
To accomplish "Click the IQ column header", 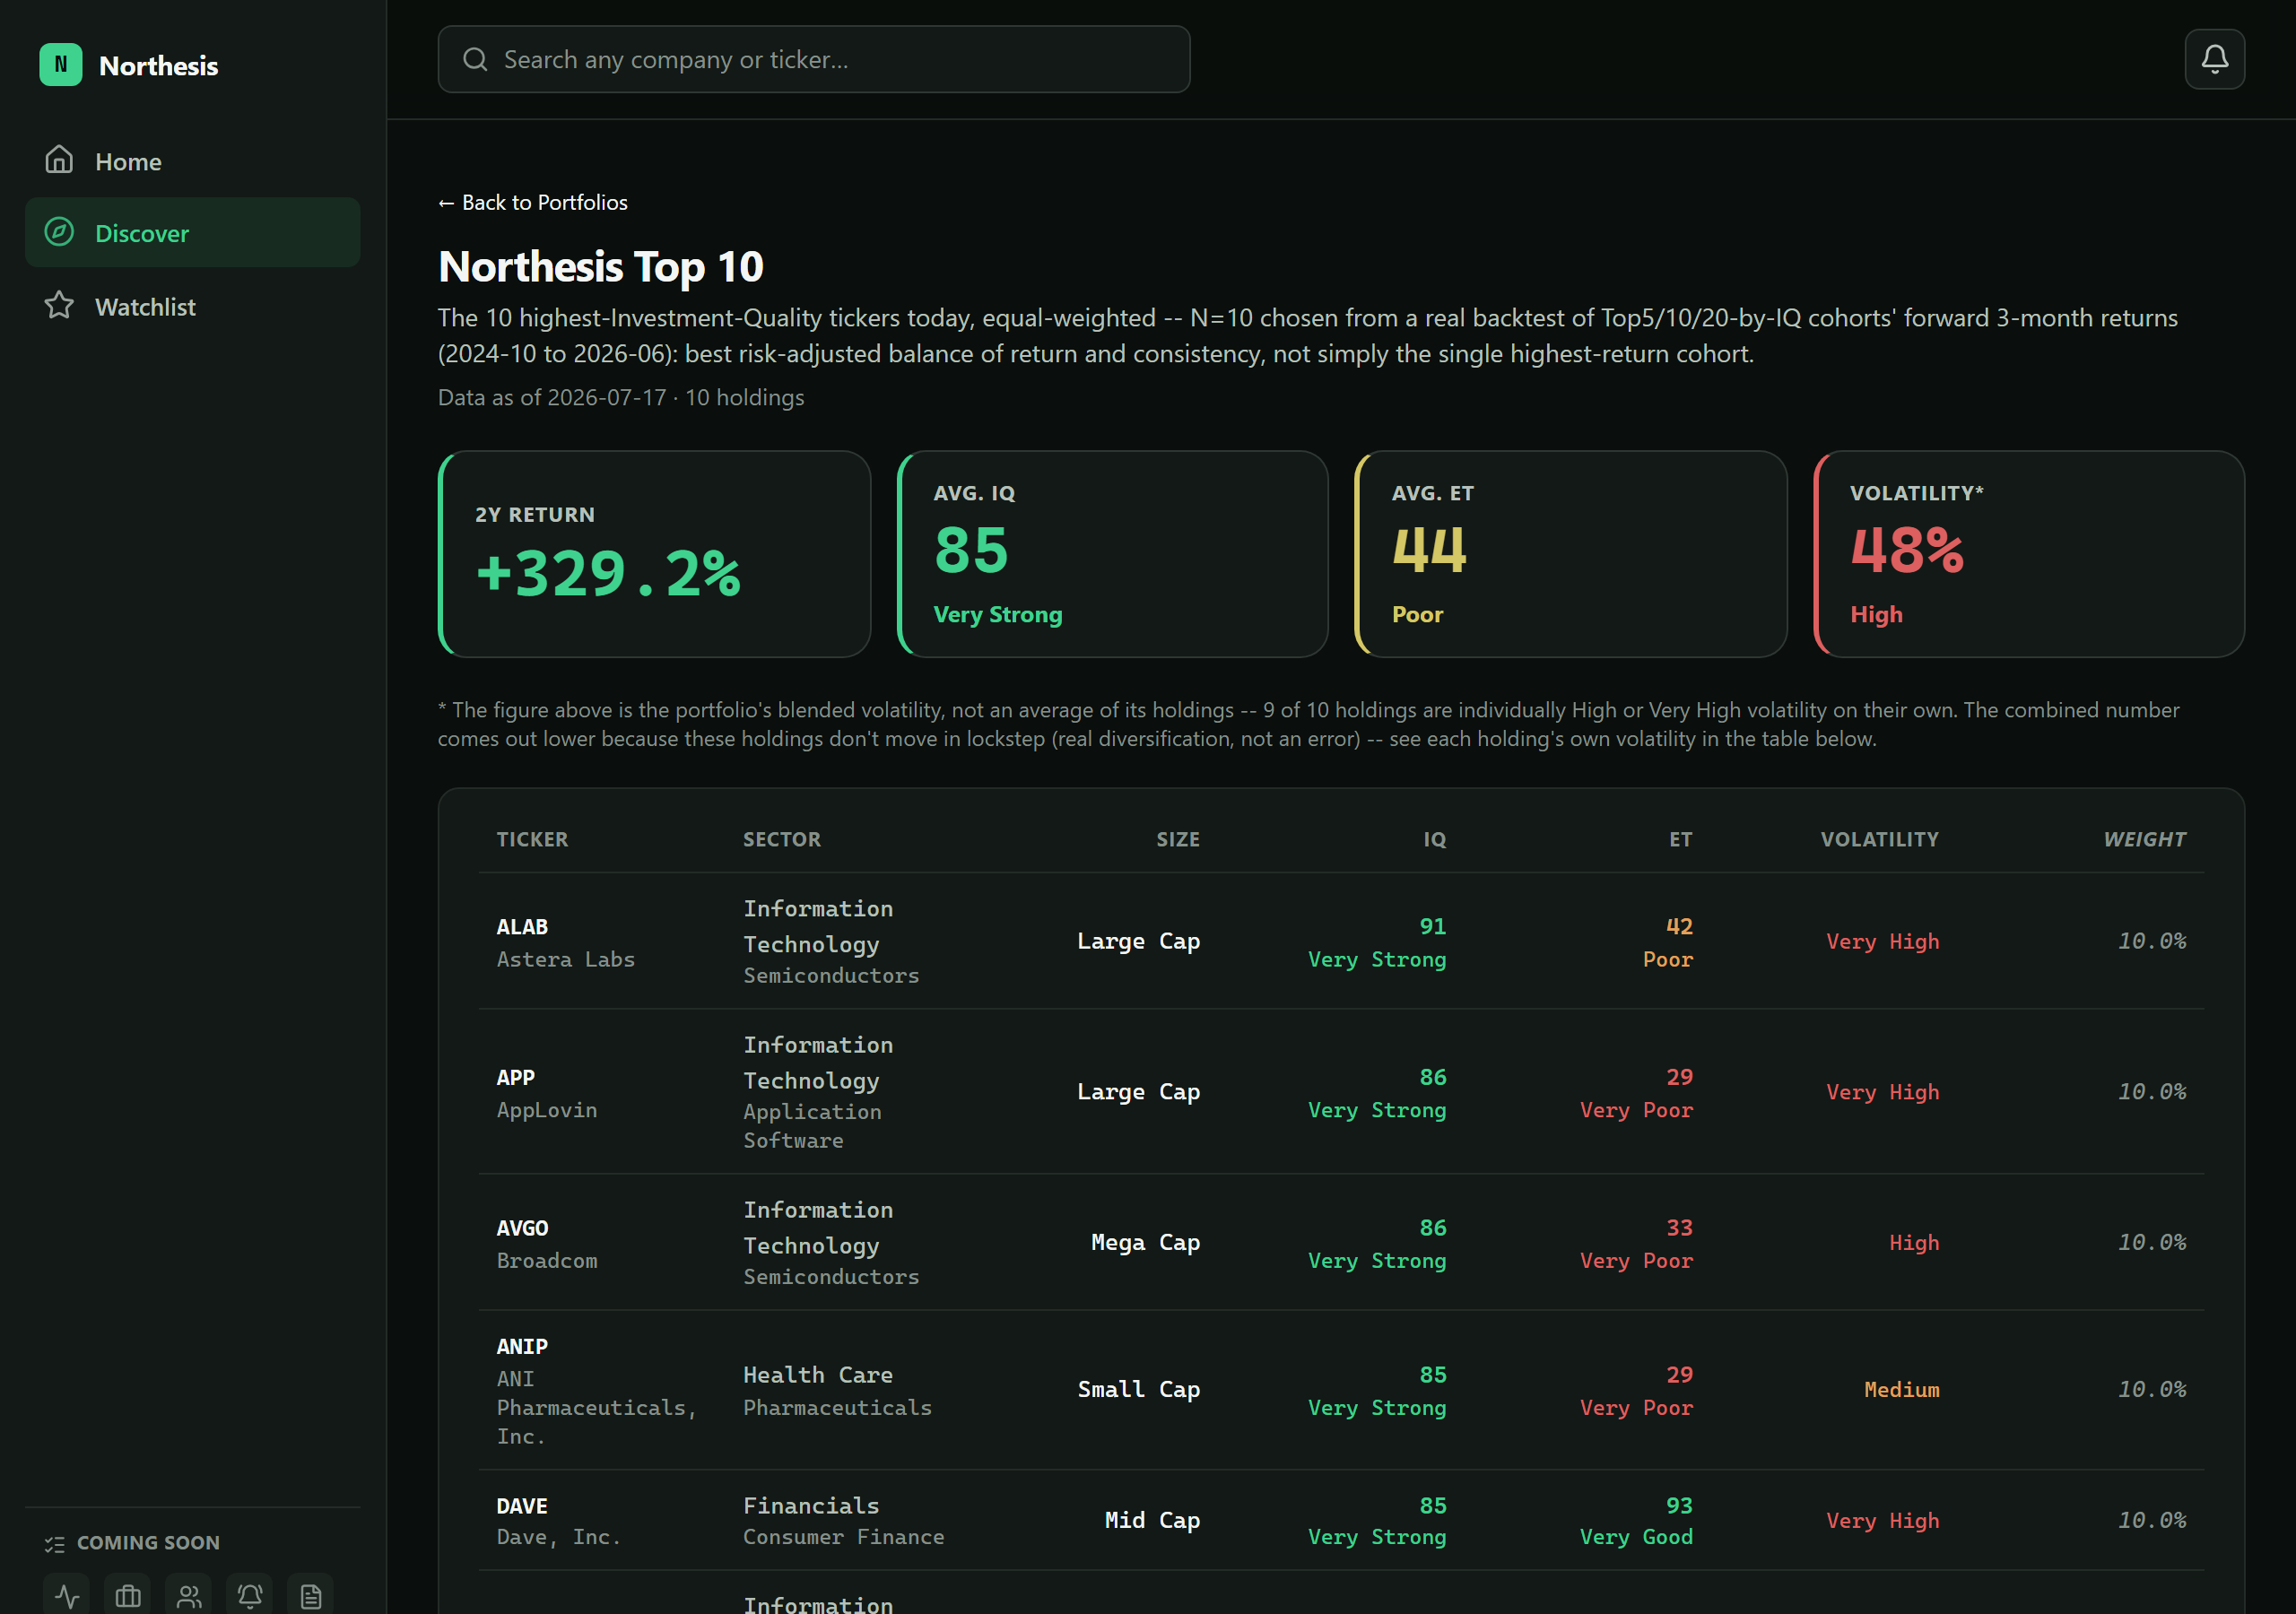I will click(1435, 839).
